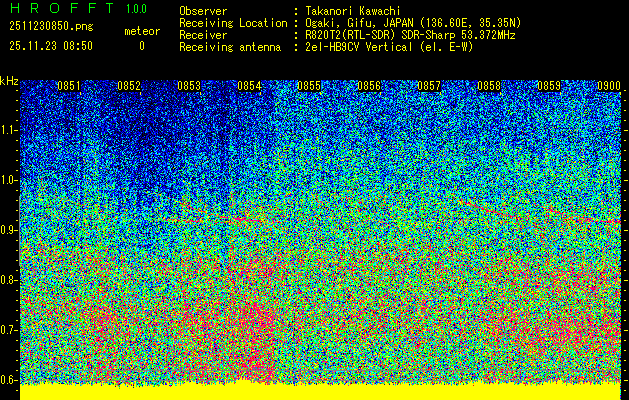Click the 1.1 kHz axis label

(x=9, y=130)
